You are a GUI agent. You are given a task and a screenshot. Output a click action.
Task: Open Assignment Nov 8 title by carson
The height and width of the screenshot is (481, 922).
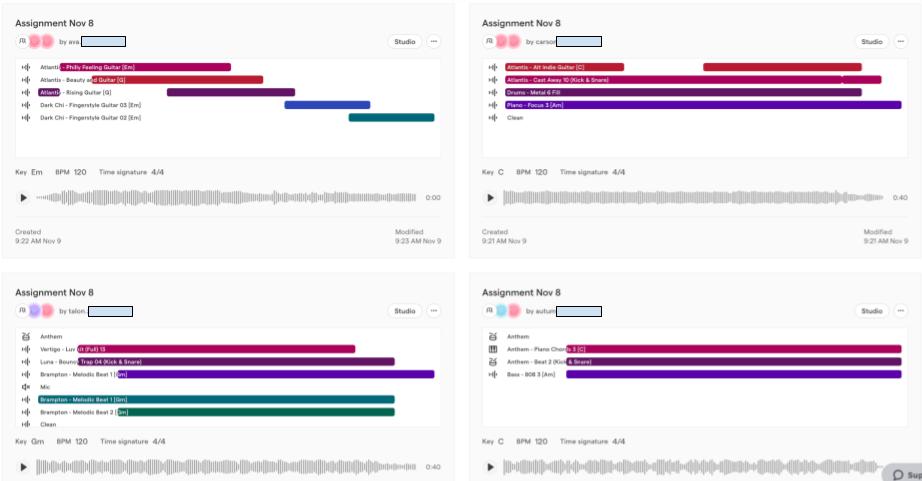[x=521, y=23]
